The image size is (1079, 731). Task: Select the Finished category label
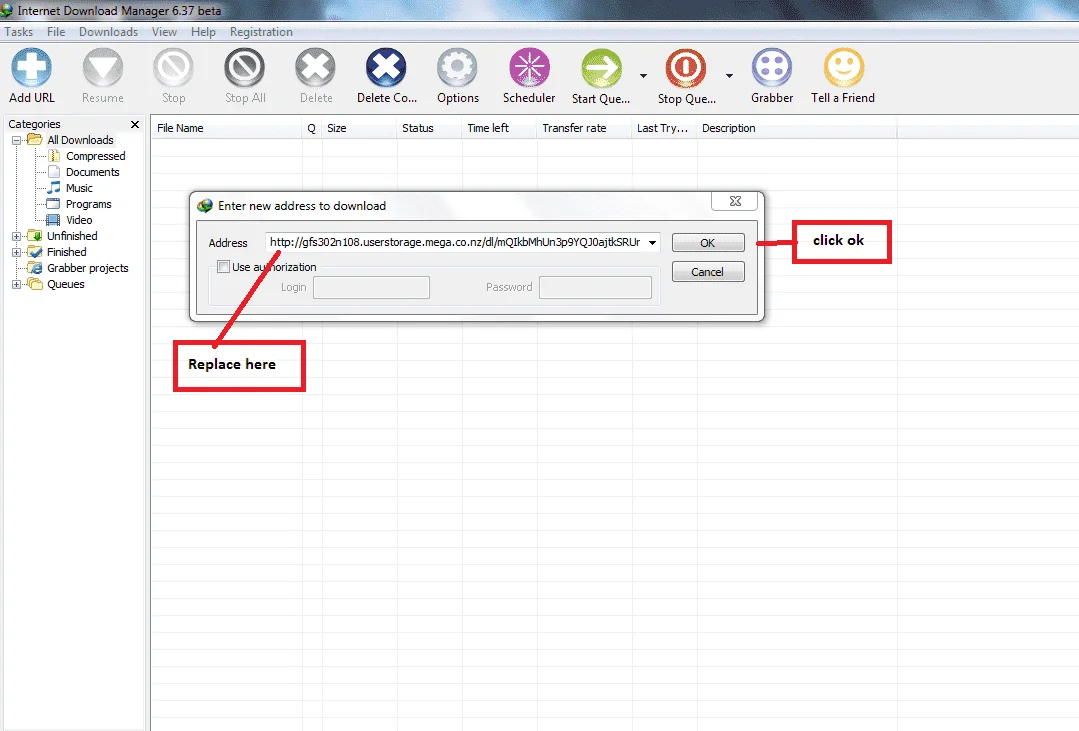(x=67, y=252)
